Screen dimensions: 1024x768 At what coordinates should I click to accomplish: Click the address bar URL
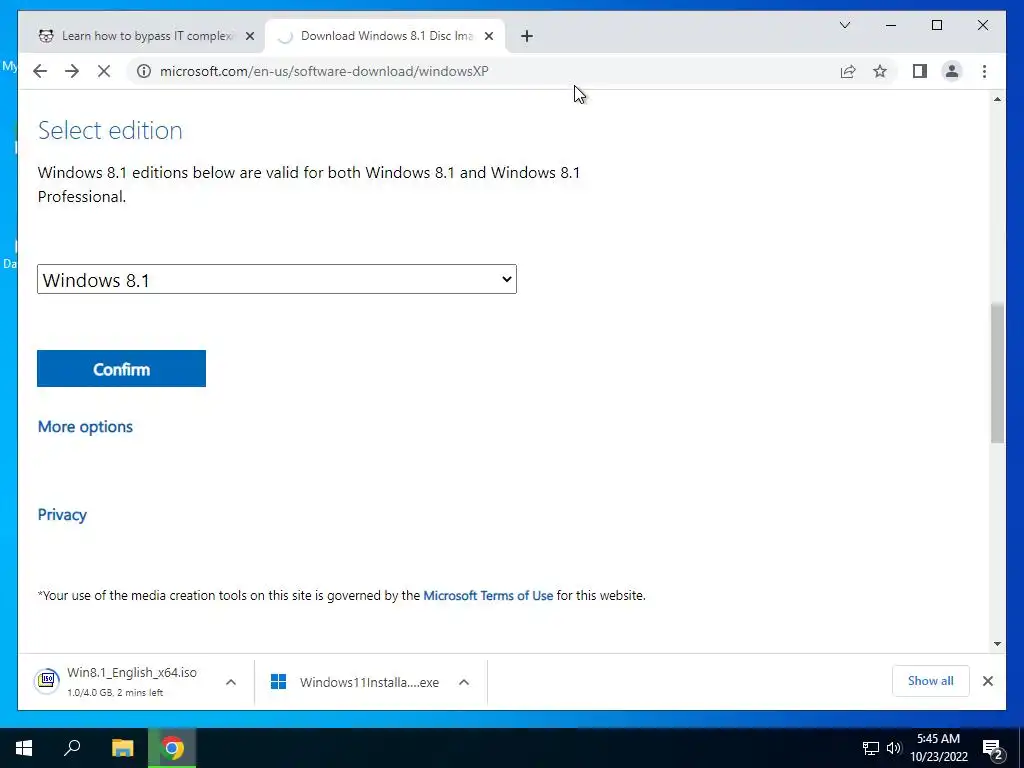(324, 71)
